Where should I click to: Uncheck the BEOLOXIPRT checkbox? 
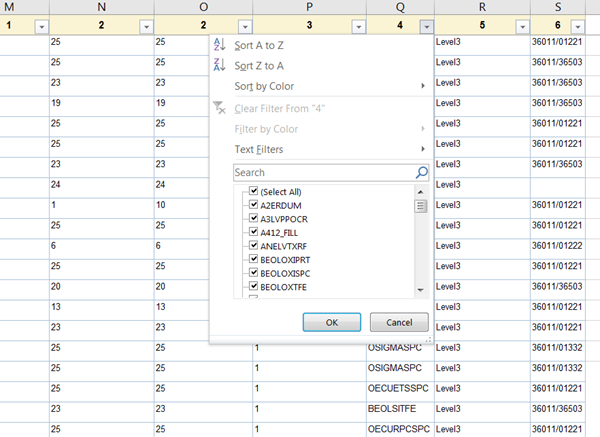pos(253,258)
